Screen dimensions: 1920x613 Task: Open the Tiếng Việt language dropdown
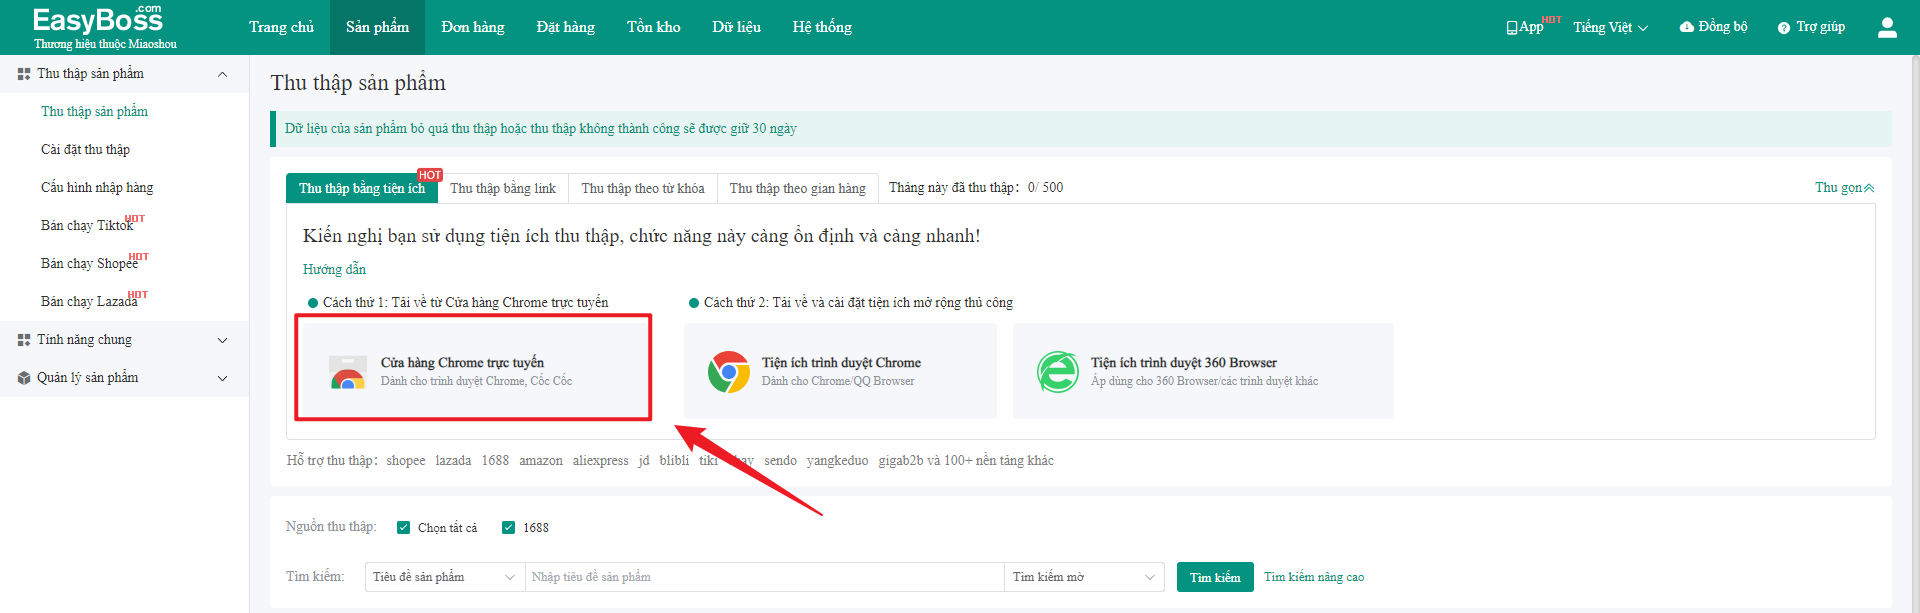1610,28
